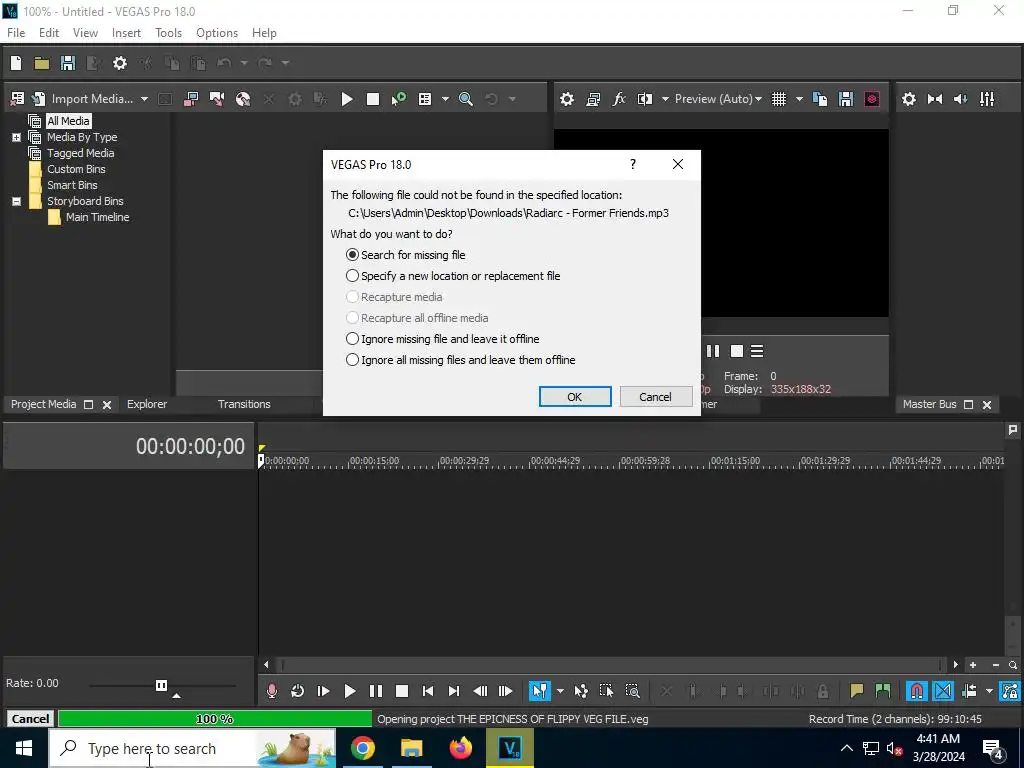Click the media search magnifier icon
Image resolution: width=1024 pixels, height=768 pixels.
point(466,99)
